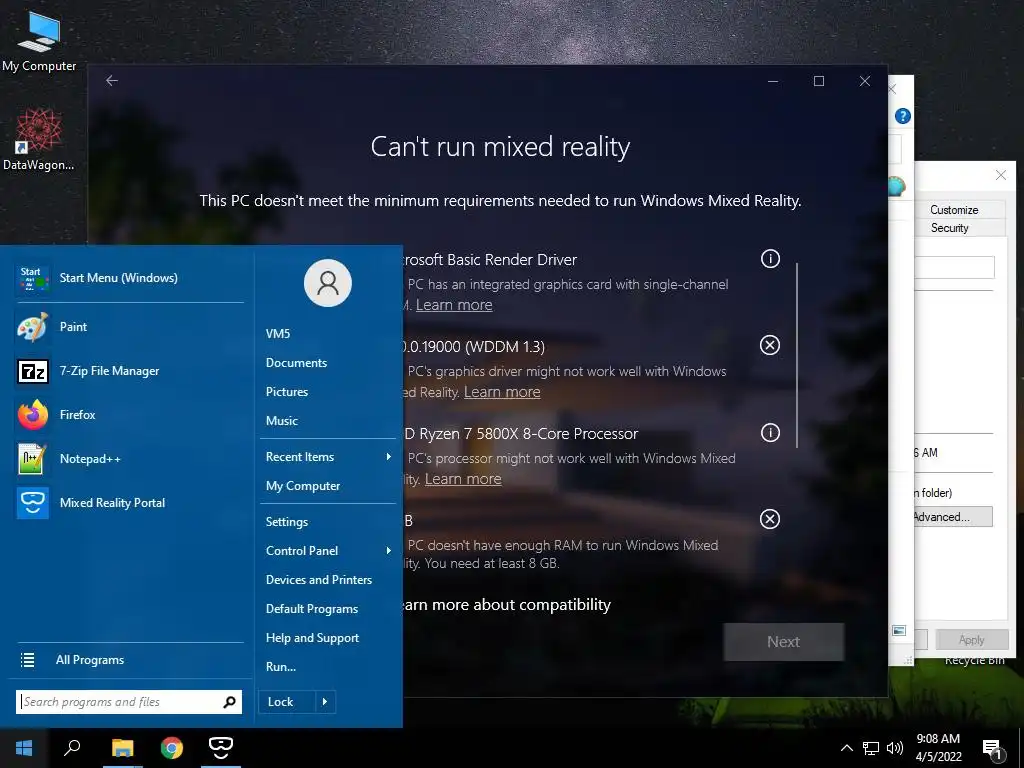1024x768 pixels.
Task: Click the Next button
Action: click(784, 642)
